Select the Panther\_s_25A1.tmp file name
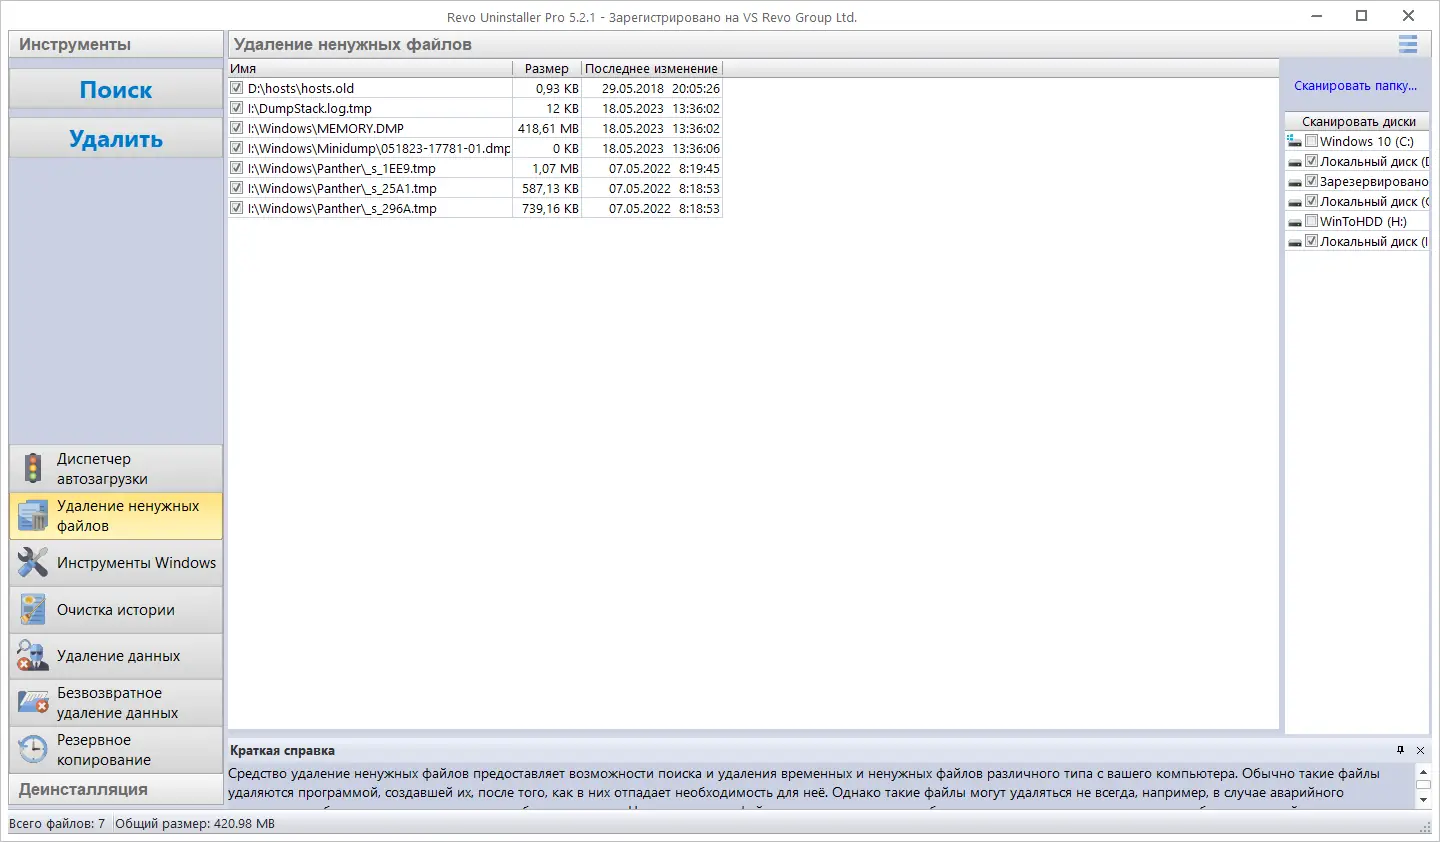This screenshot has width=1440, height=842. tap(342, 188)
